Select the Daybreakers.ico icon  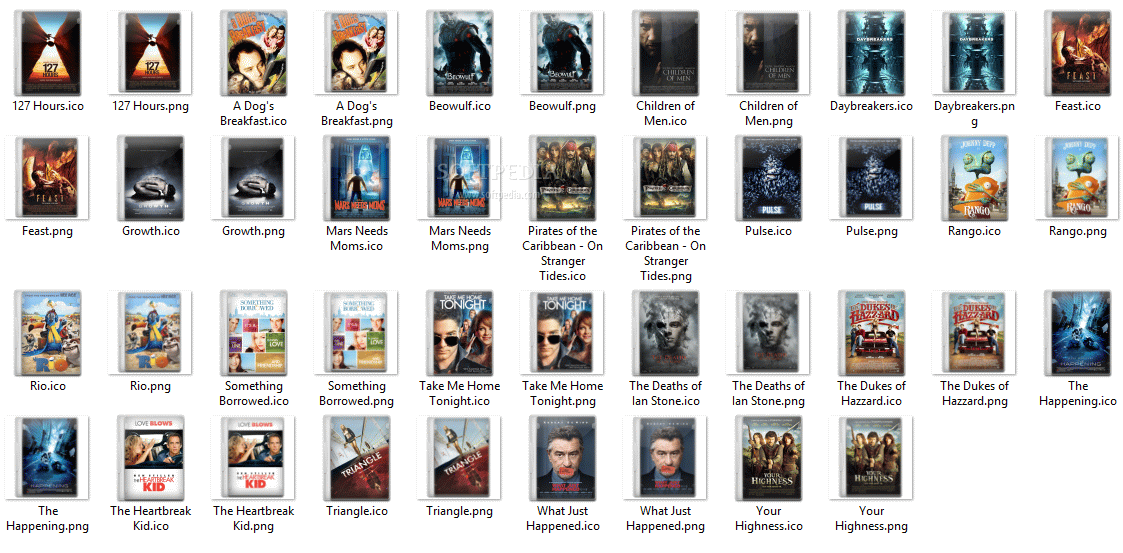[872, 52]
